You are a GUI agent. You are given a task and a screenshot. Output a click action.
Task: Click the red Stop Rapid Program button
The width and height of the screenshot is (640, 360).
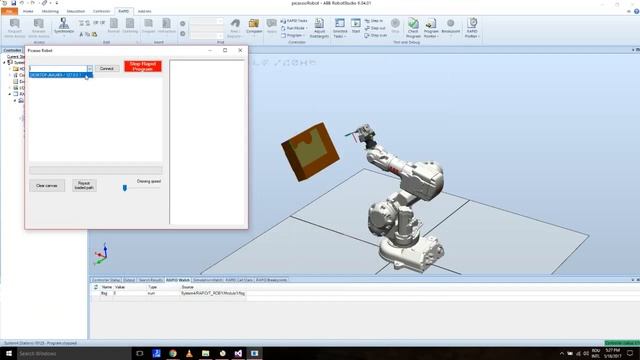tap(143, 67)
